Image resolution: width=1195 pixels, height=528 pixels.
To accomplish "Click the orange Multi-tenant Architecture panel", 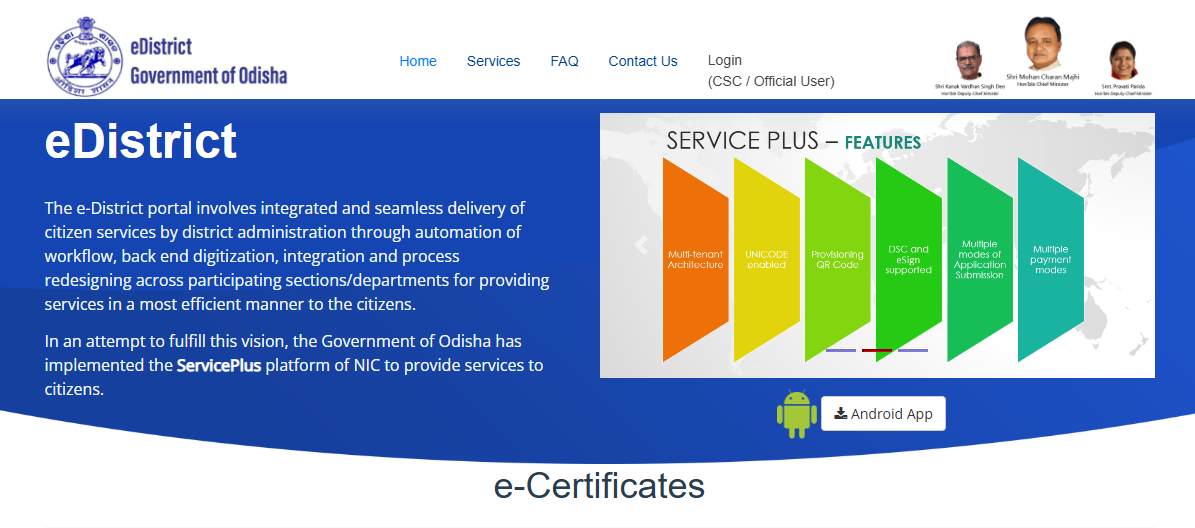I will tap(695, 259).
